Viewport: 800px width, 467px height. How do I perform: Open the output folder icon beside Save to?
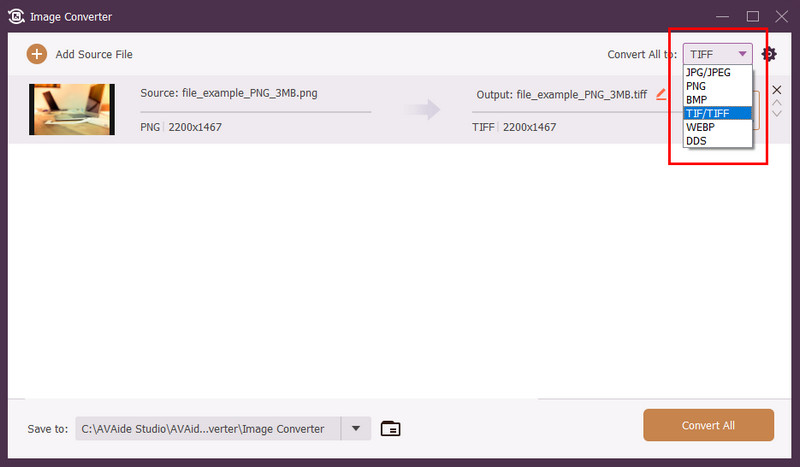pyautogui.click(x=391, y=428)
